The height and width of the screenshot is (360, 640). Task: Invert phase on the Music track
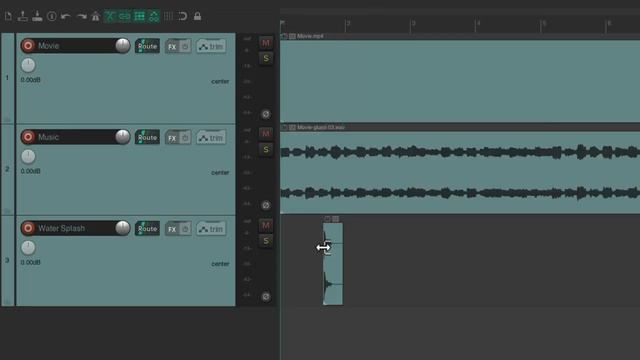click(266, 205)
